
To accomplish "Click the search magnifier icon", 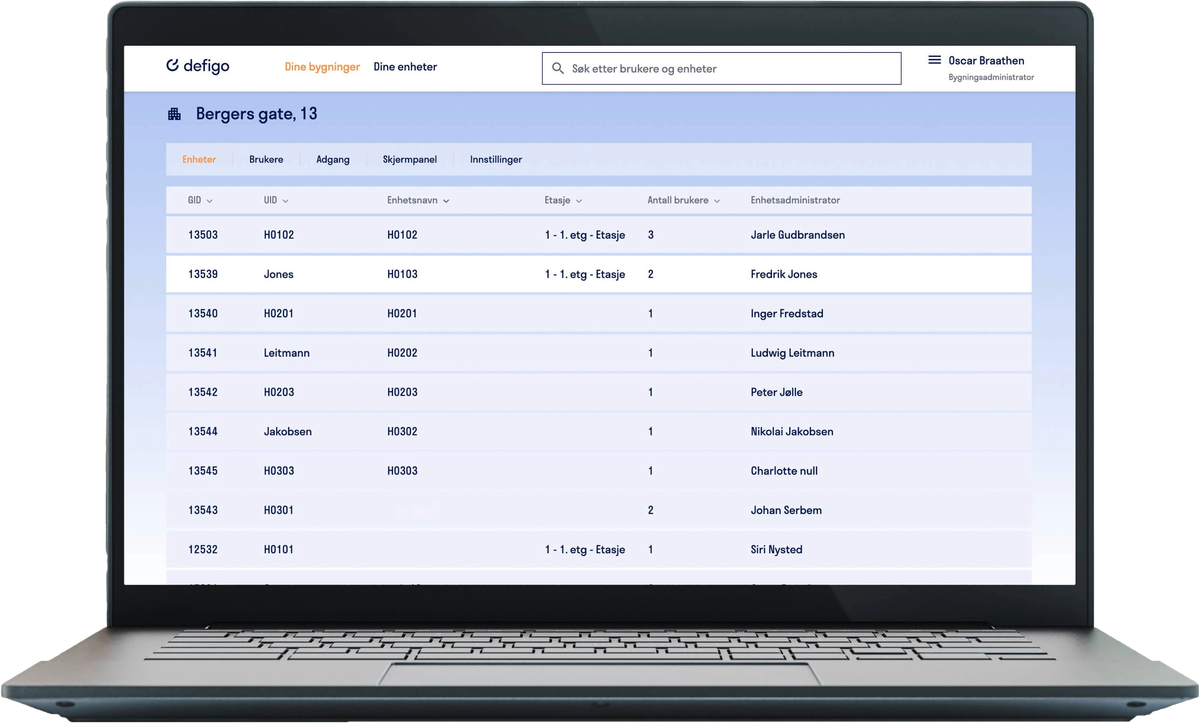I will (558, 69).
